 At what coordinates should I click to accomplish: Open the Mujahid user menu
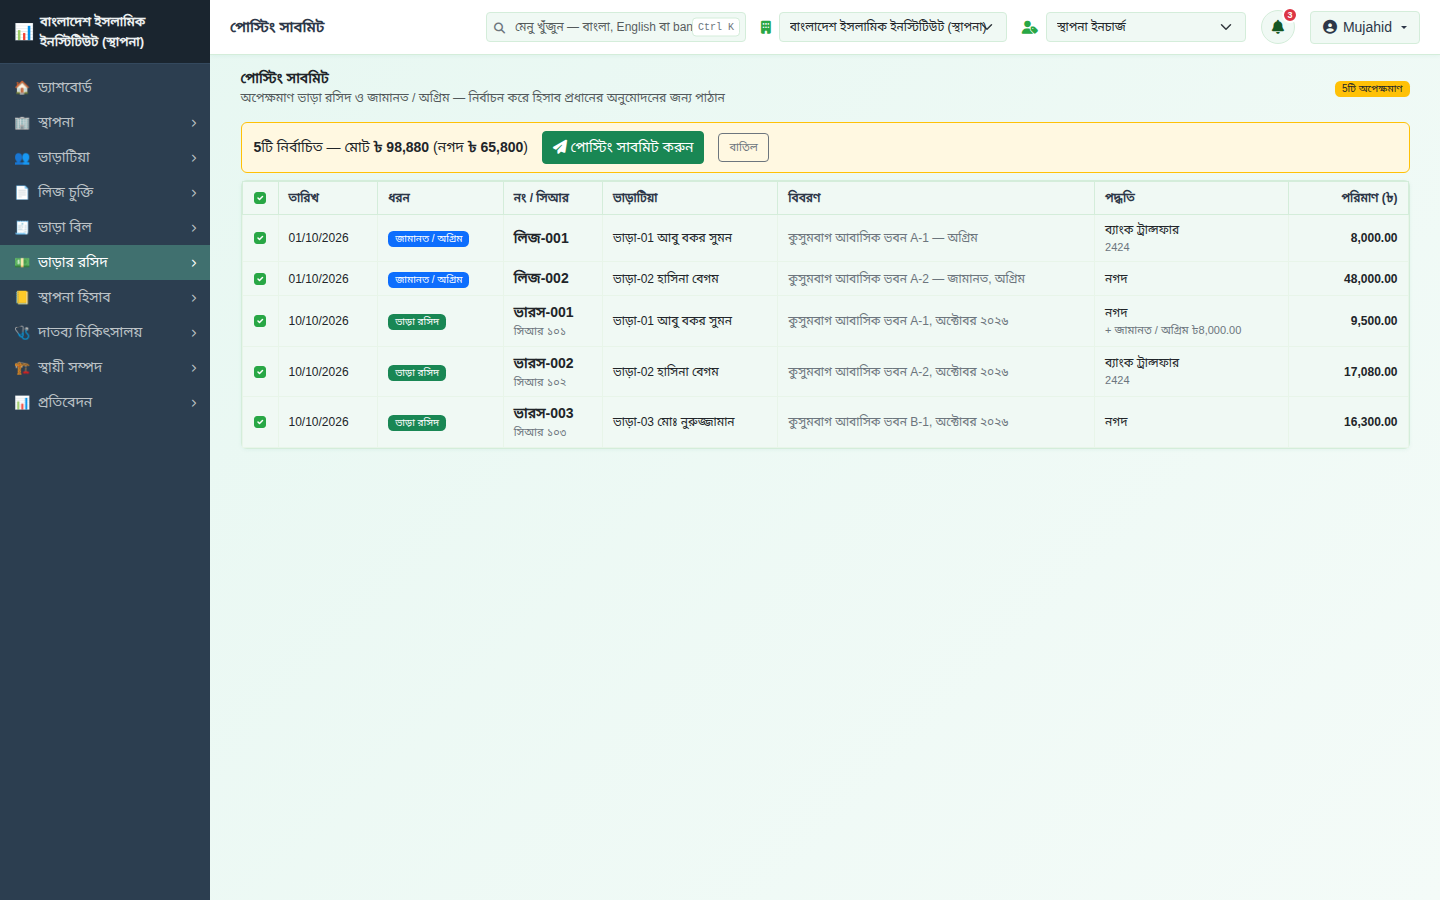1365,27
